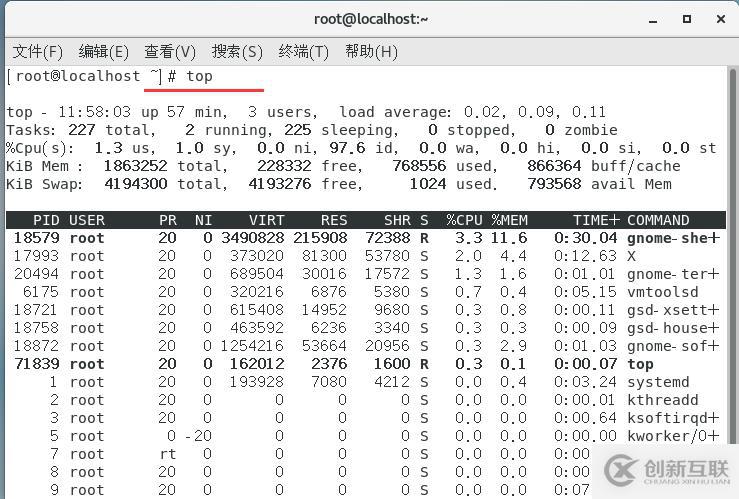Click the ksoftirqd+ command name
This screenshot has width=739, height=499.
click(673, 417)
